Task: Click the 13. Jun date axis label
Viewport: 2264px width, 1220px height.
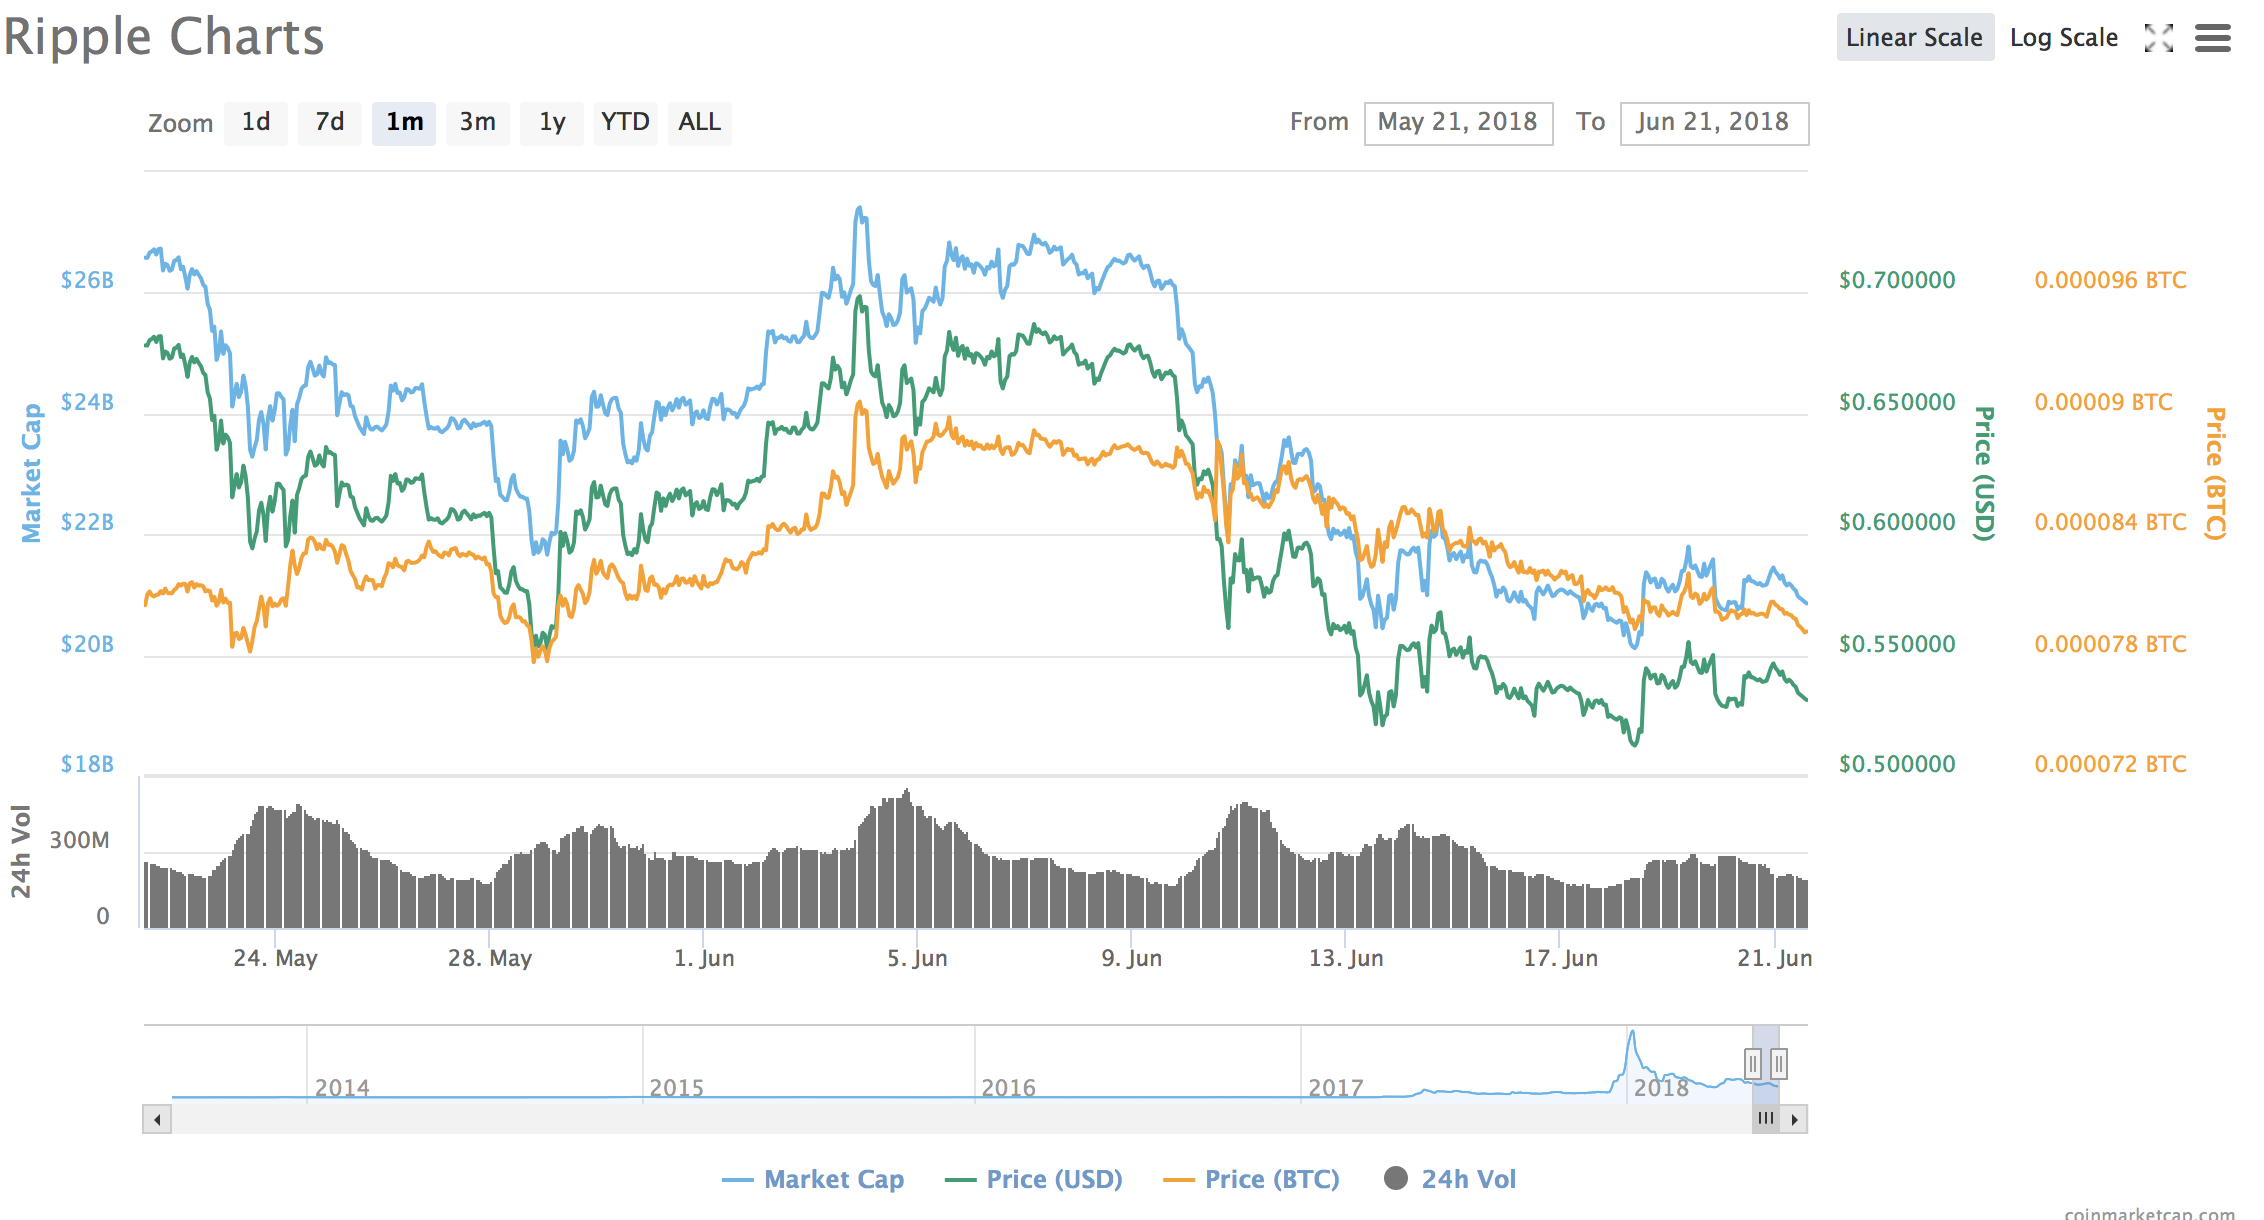Action: 1346,958
